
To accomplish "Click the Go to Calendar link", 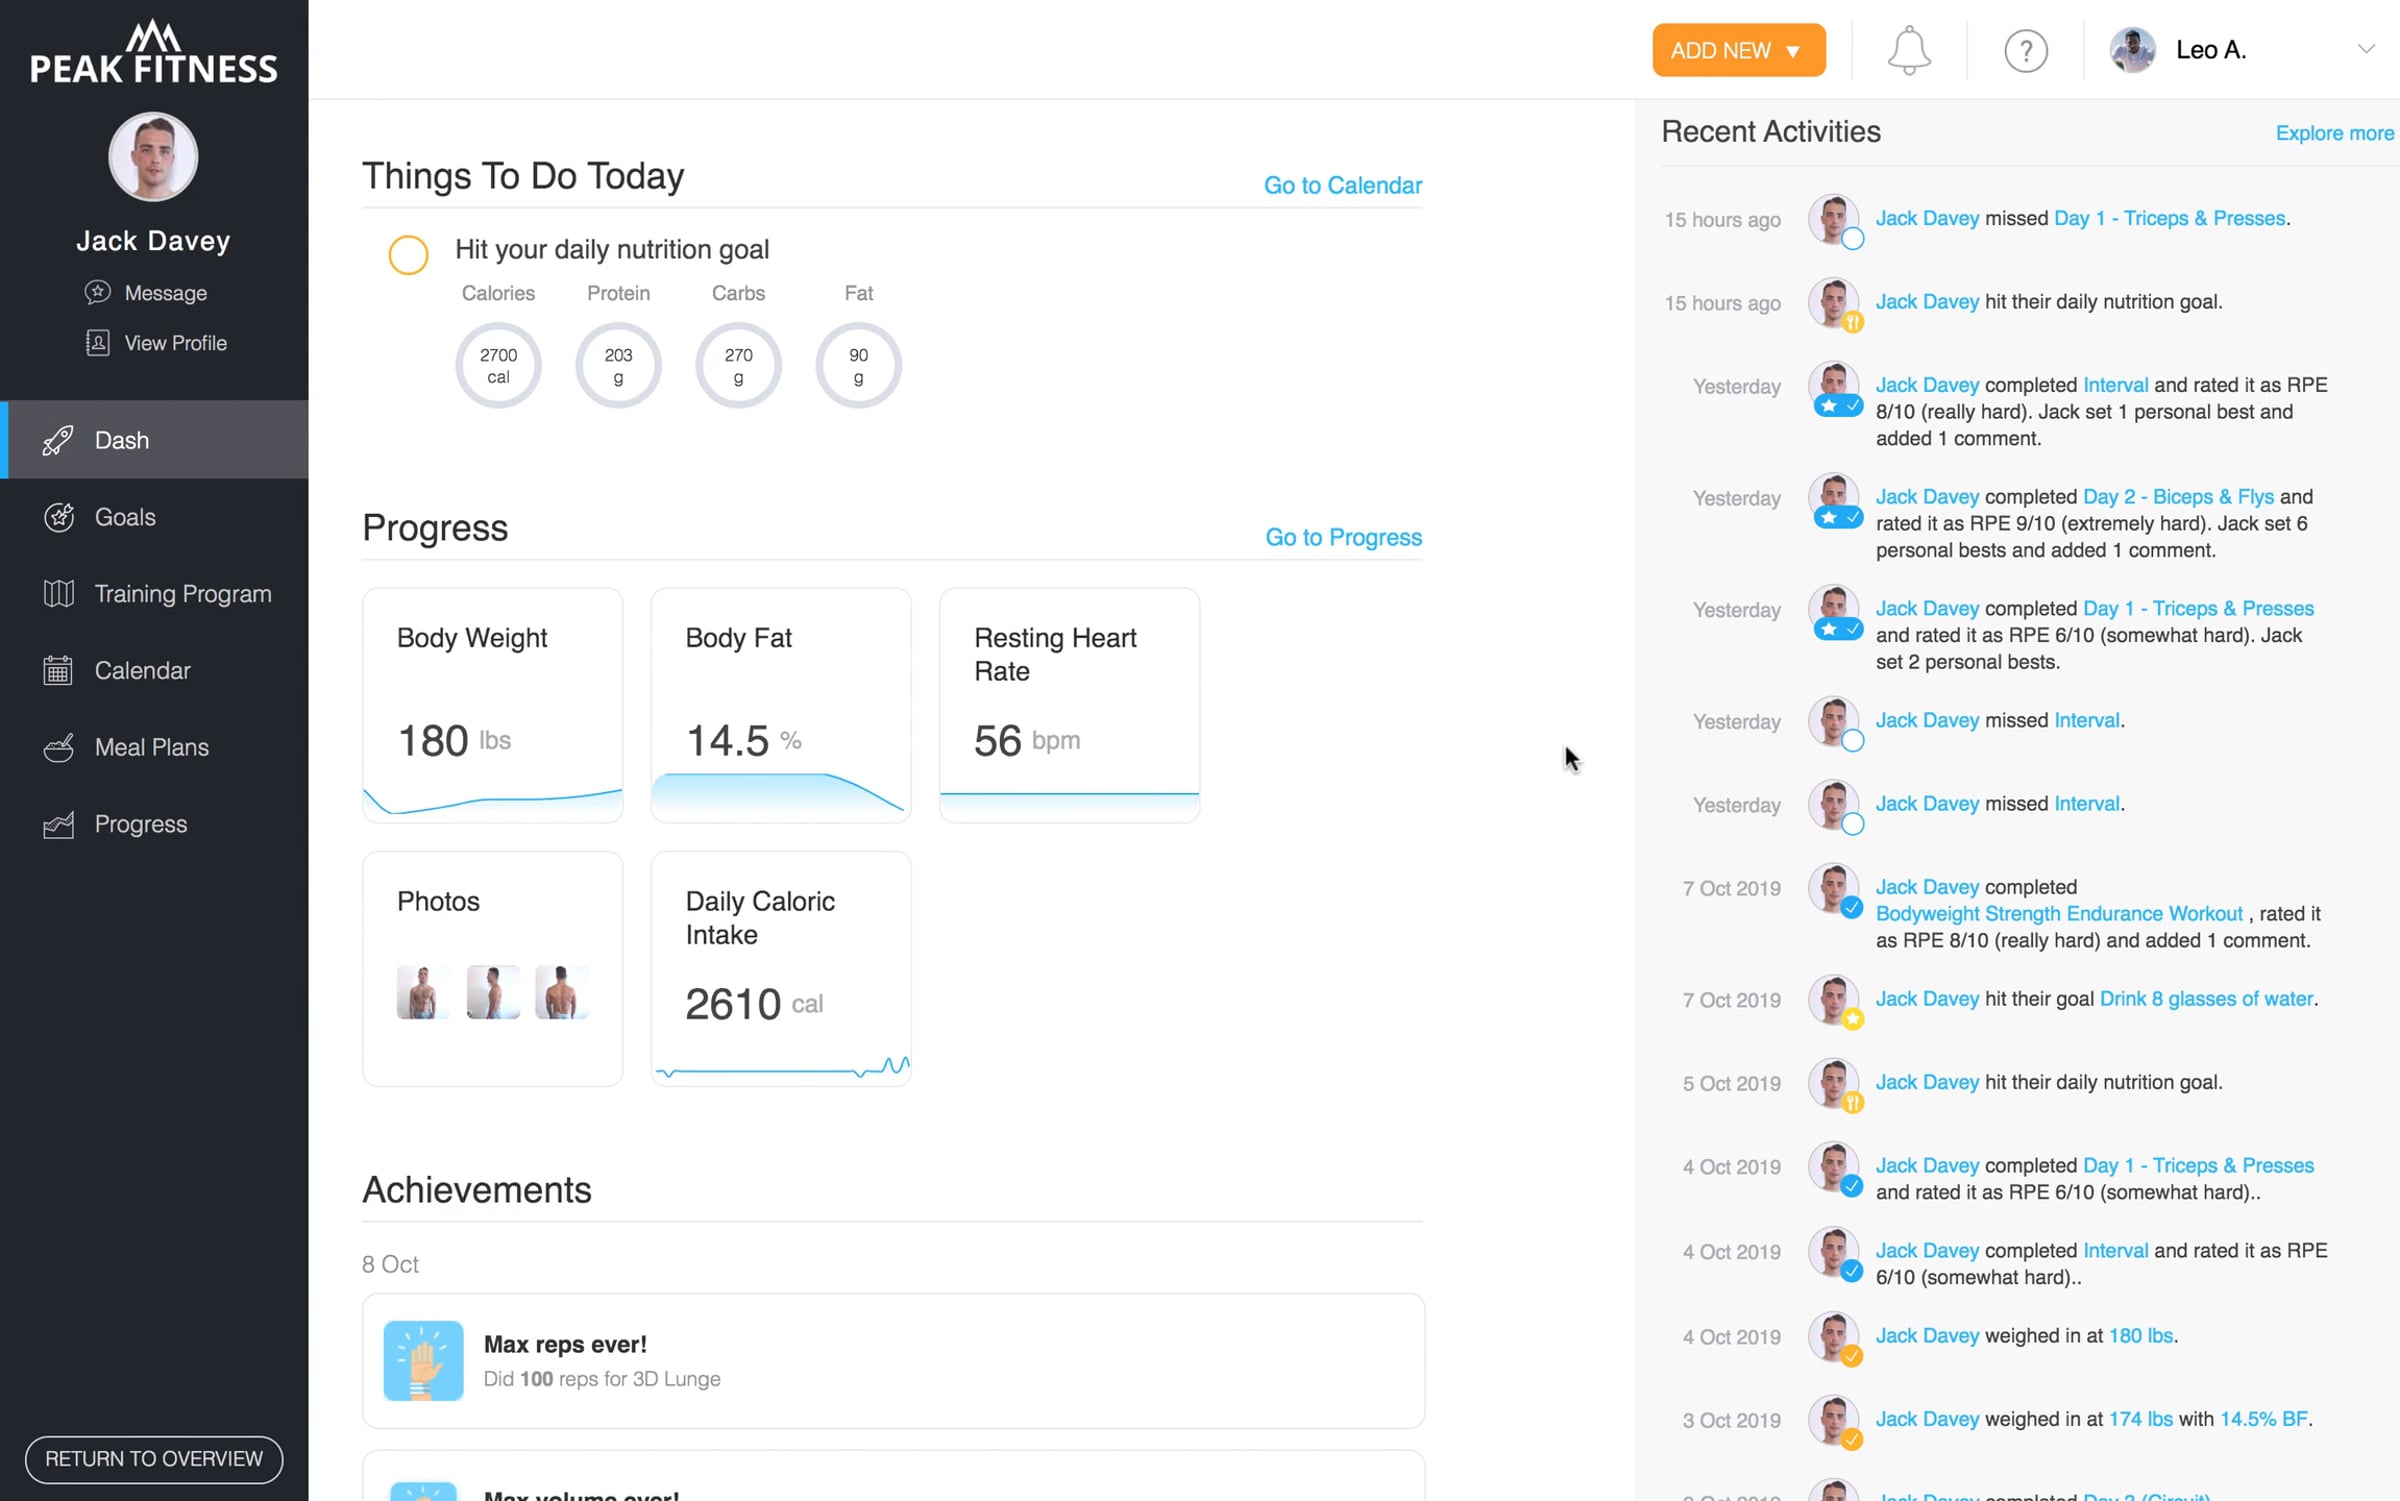I will coord(1342,185).
